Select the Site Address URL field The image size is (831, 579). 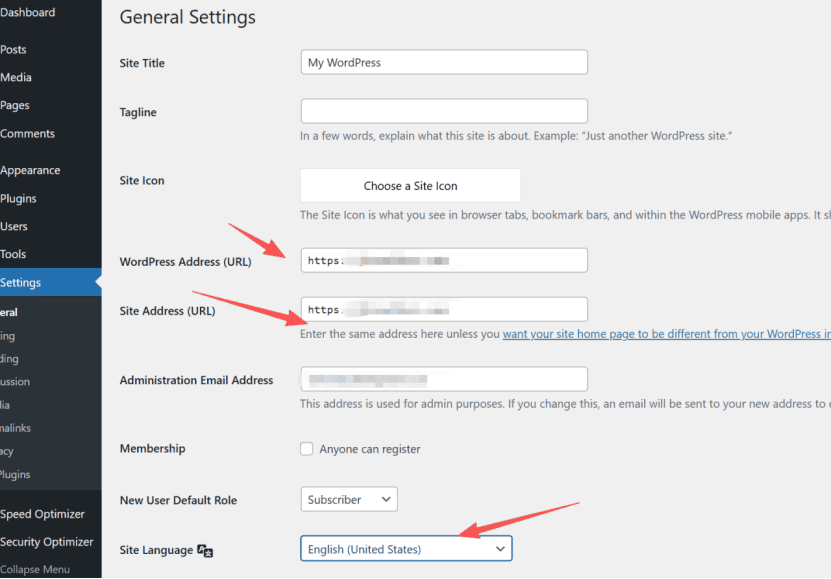[444, 309]
